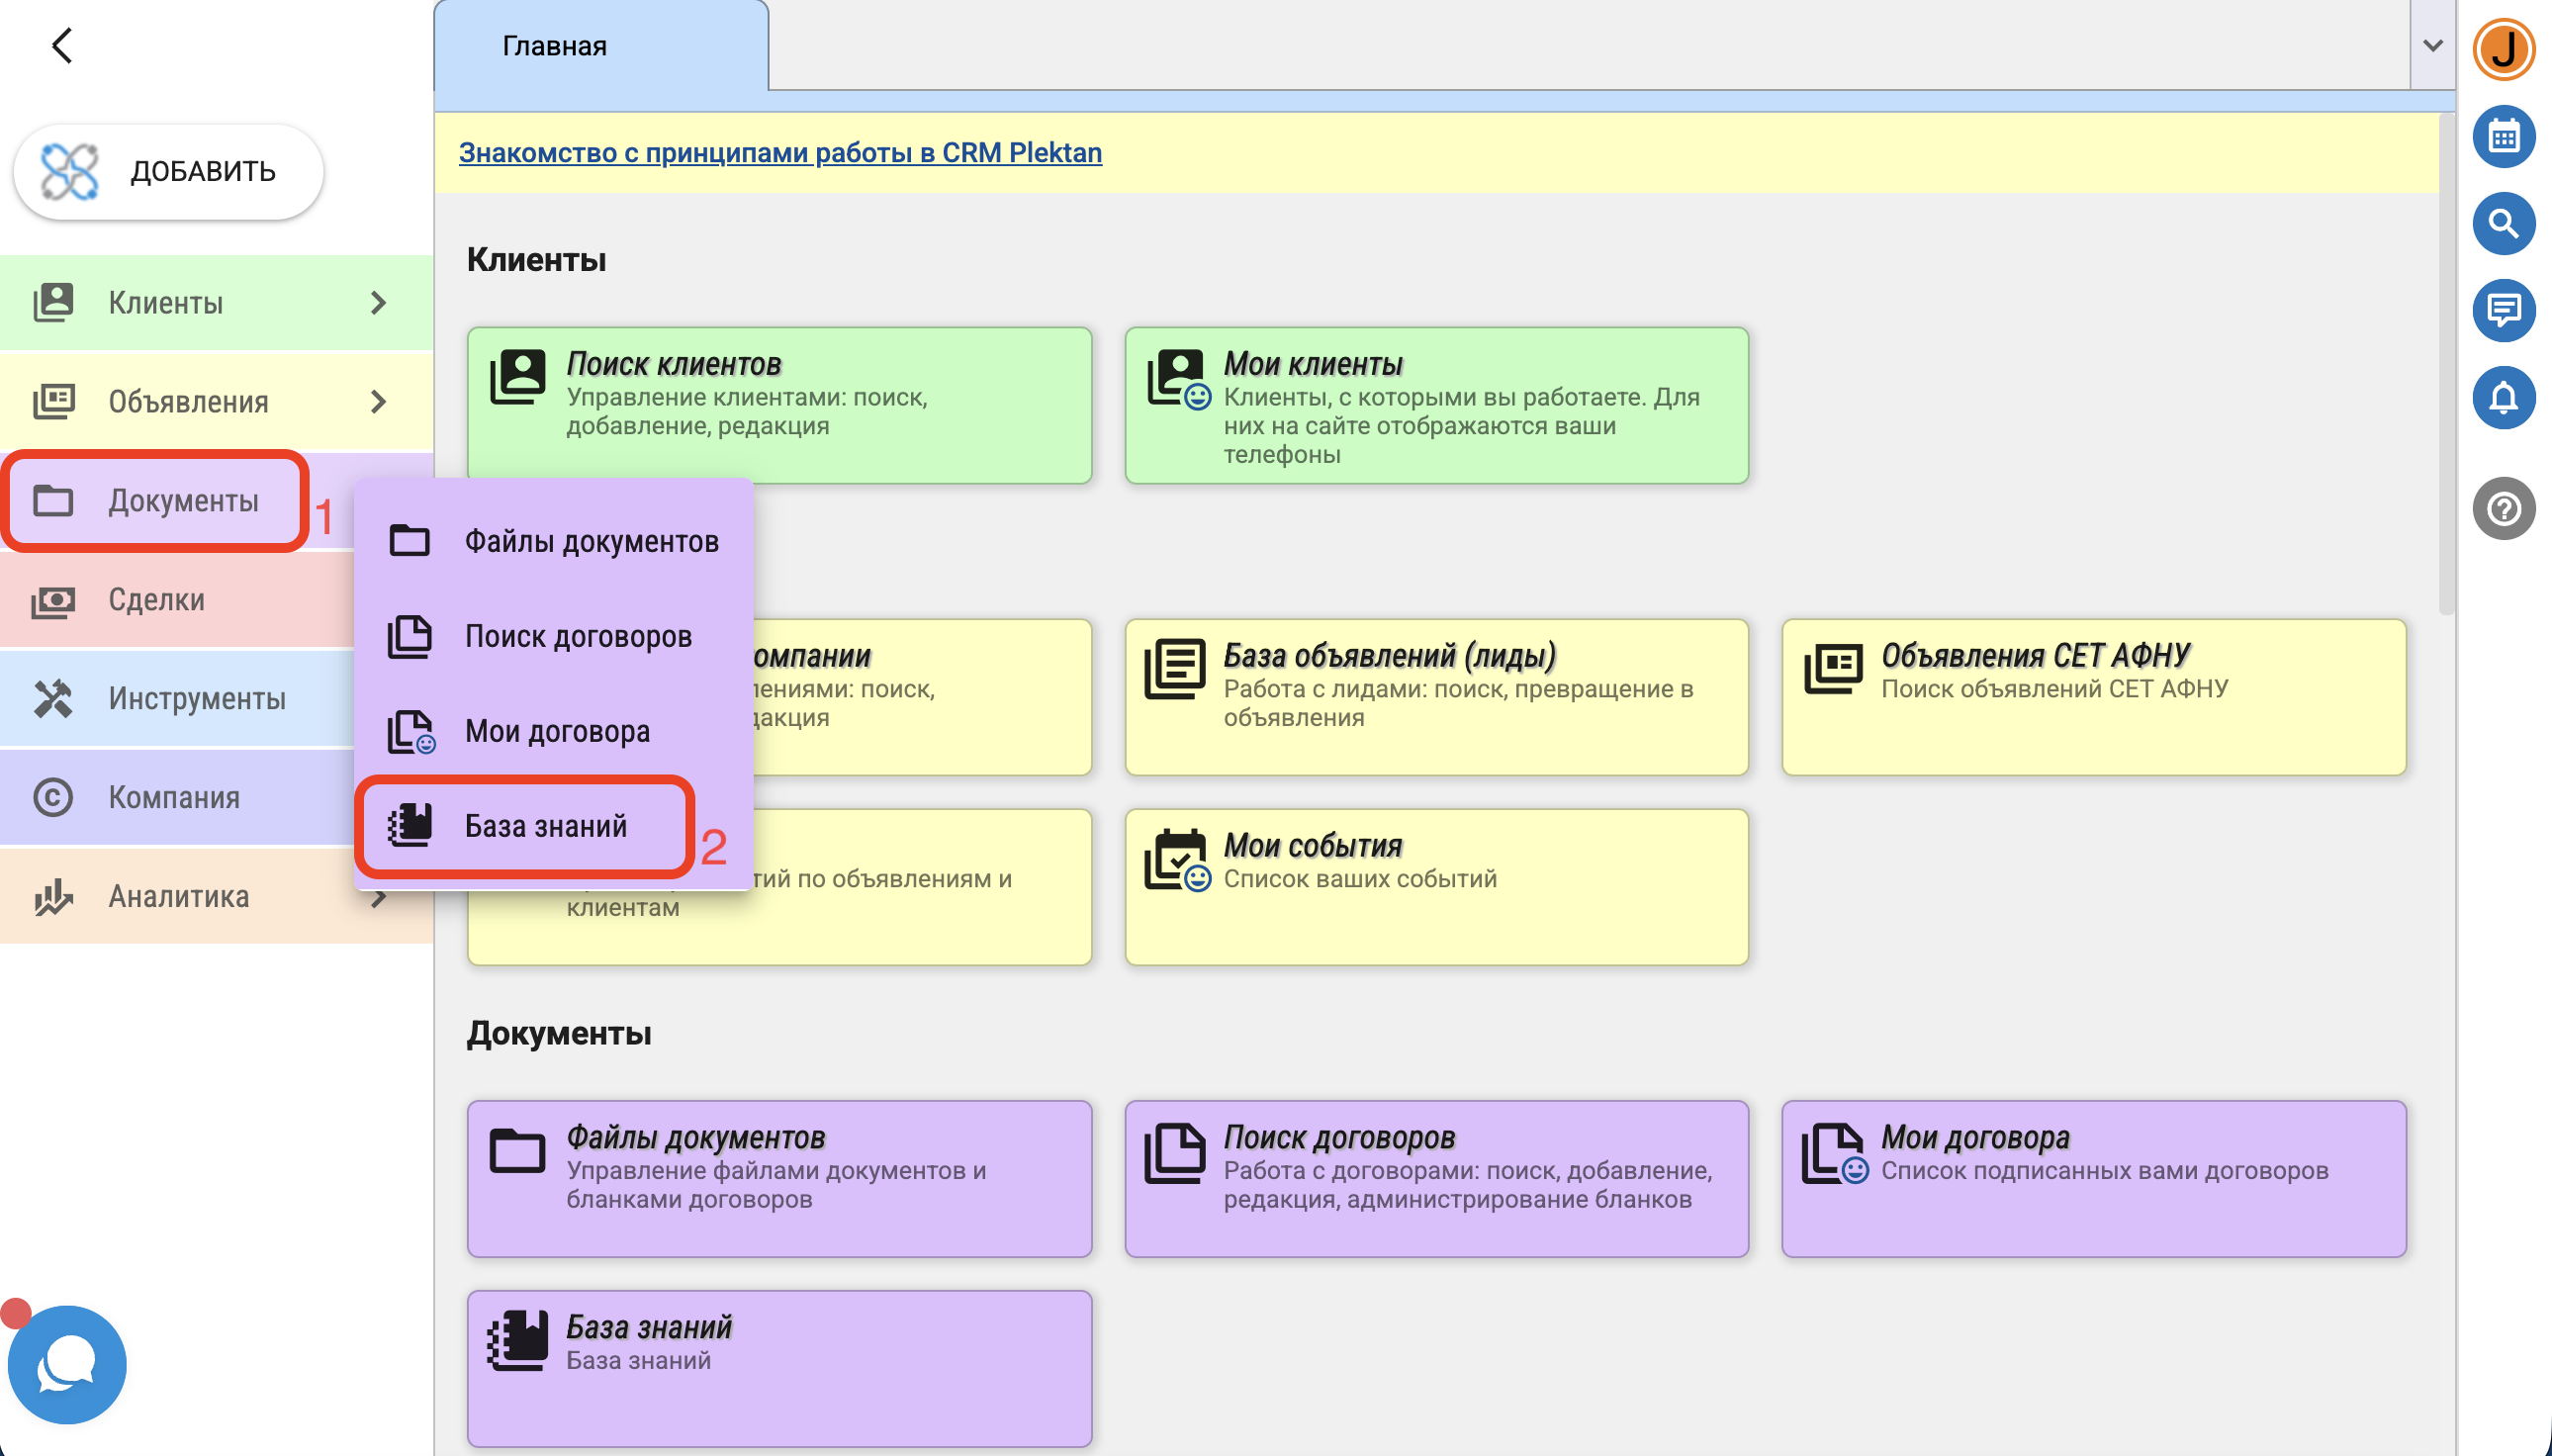Open the Мои клиенты card

coord(1436,406)
